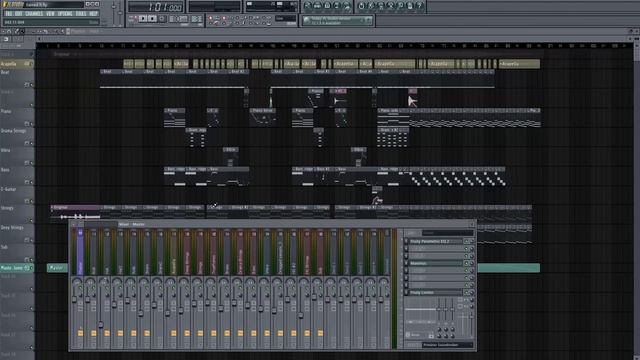Open the EDIT menu
The width and height of the screenshot is (640, 360).
pos(19,13)
